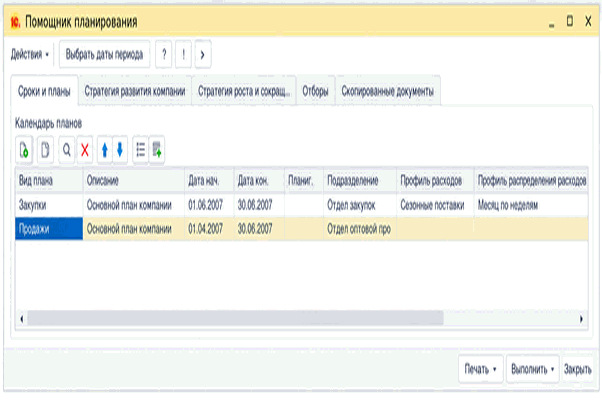Click the Отдел закупок cell
Image resolution: width=602 pixels, height=401 pixels.
click(x=360, y=205)
